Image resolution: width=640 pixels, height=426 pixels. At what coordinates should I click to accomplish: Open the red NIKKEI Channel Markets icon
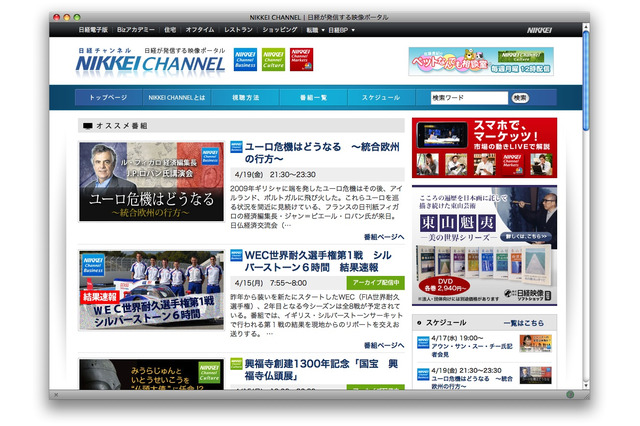(x=301, y=60)
